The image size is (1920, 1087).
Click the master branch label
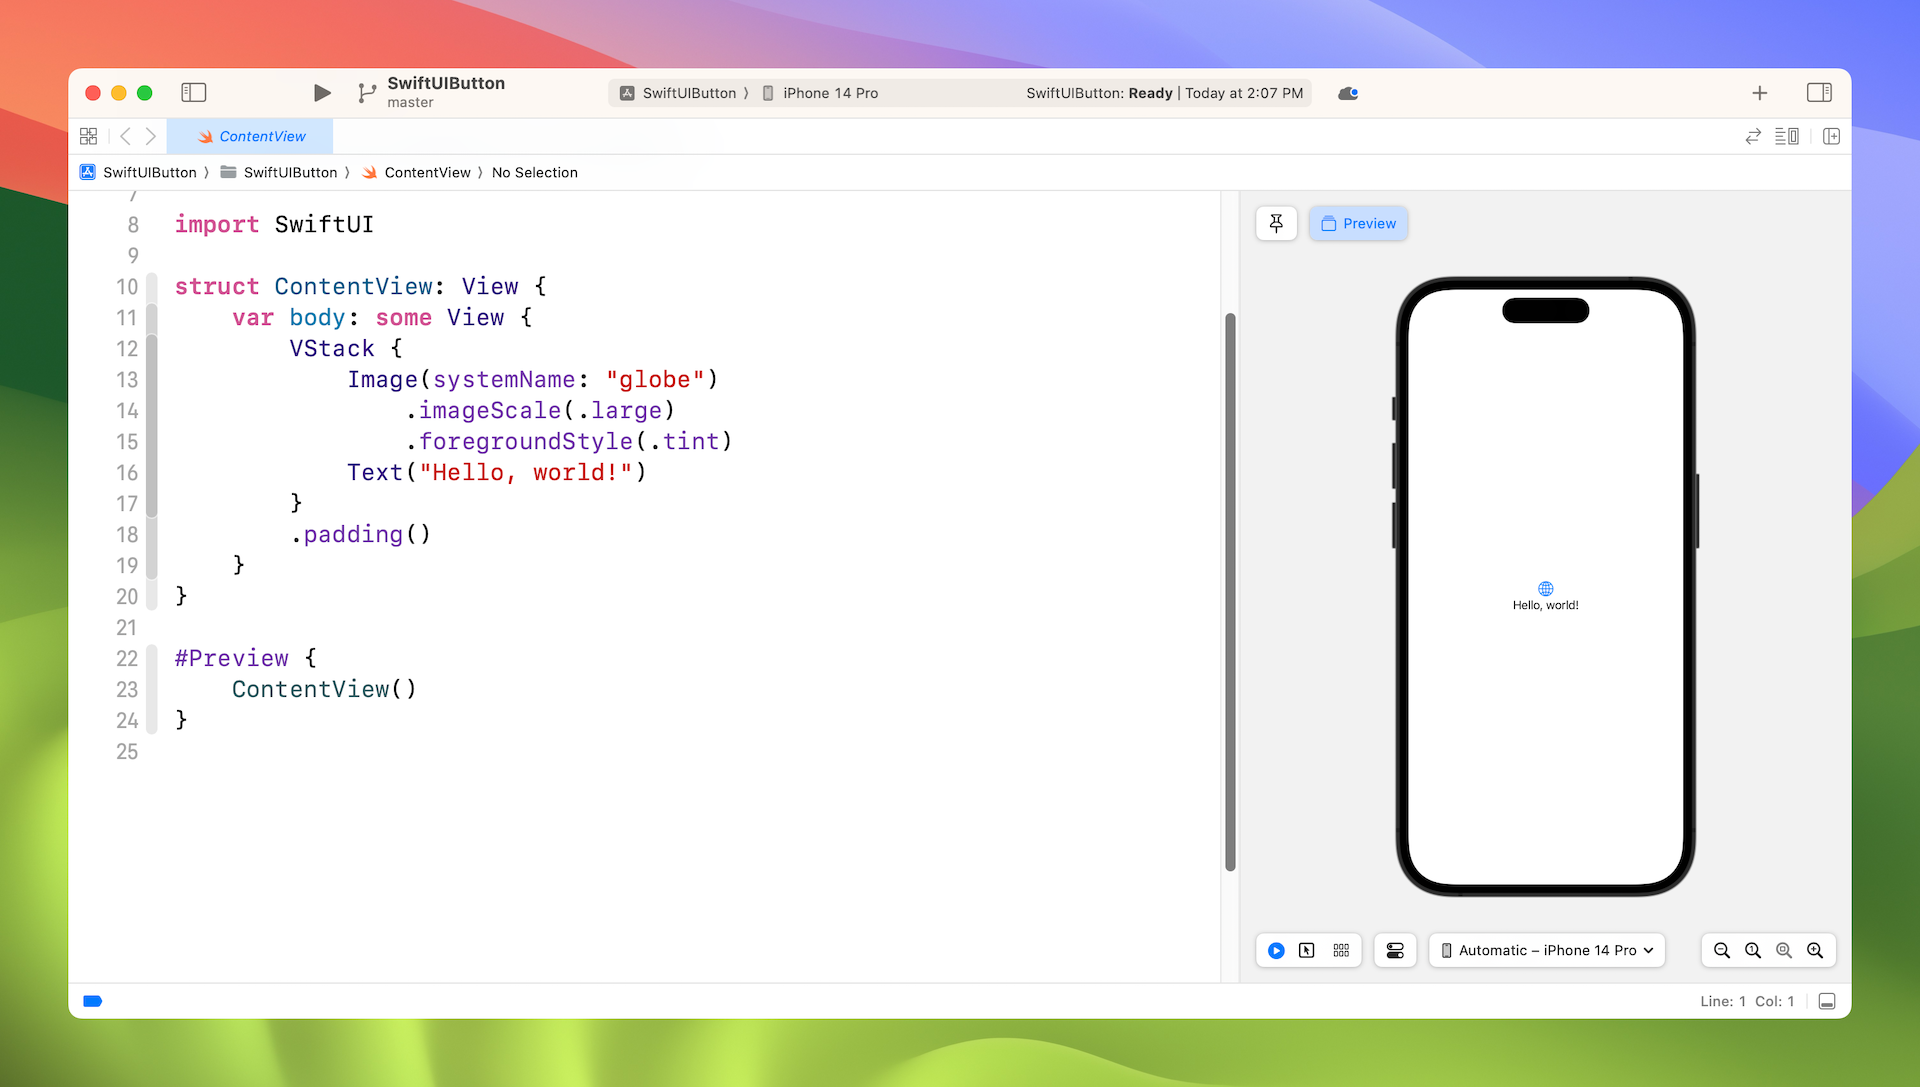(x=410, y=103)
